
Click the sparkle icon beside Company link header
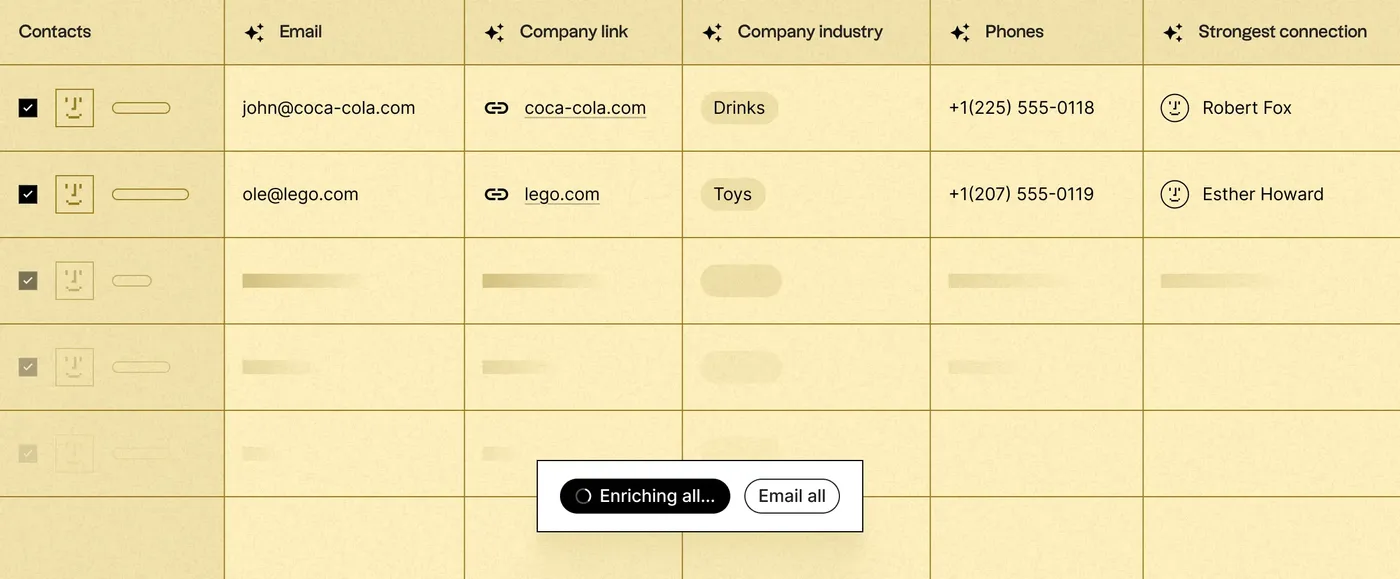pyautogui.click(x=494, y=32)
